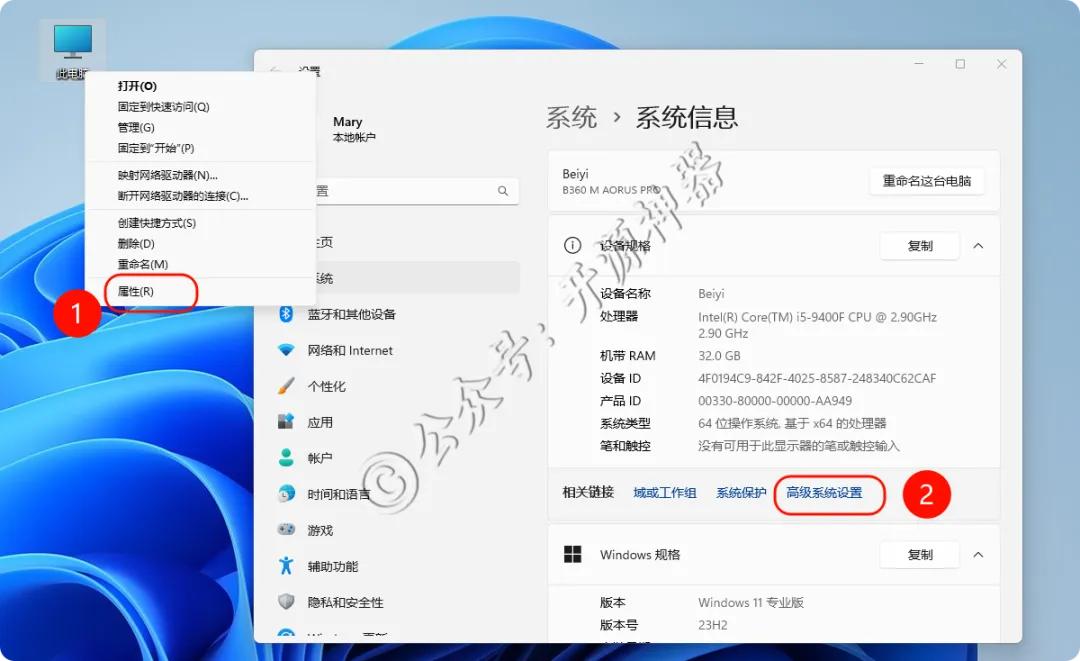Click the Windows logo icon beside Windows 规格
Screen dimensions: 1080x661
point(572,554)
